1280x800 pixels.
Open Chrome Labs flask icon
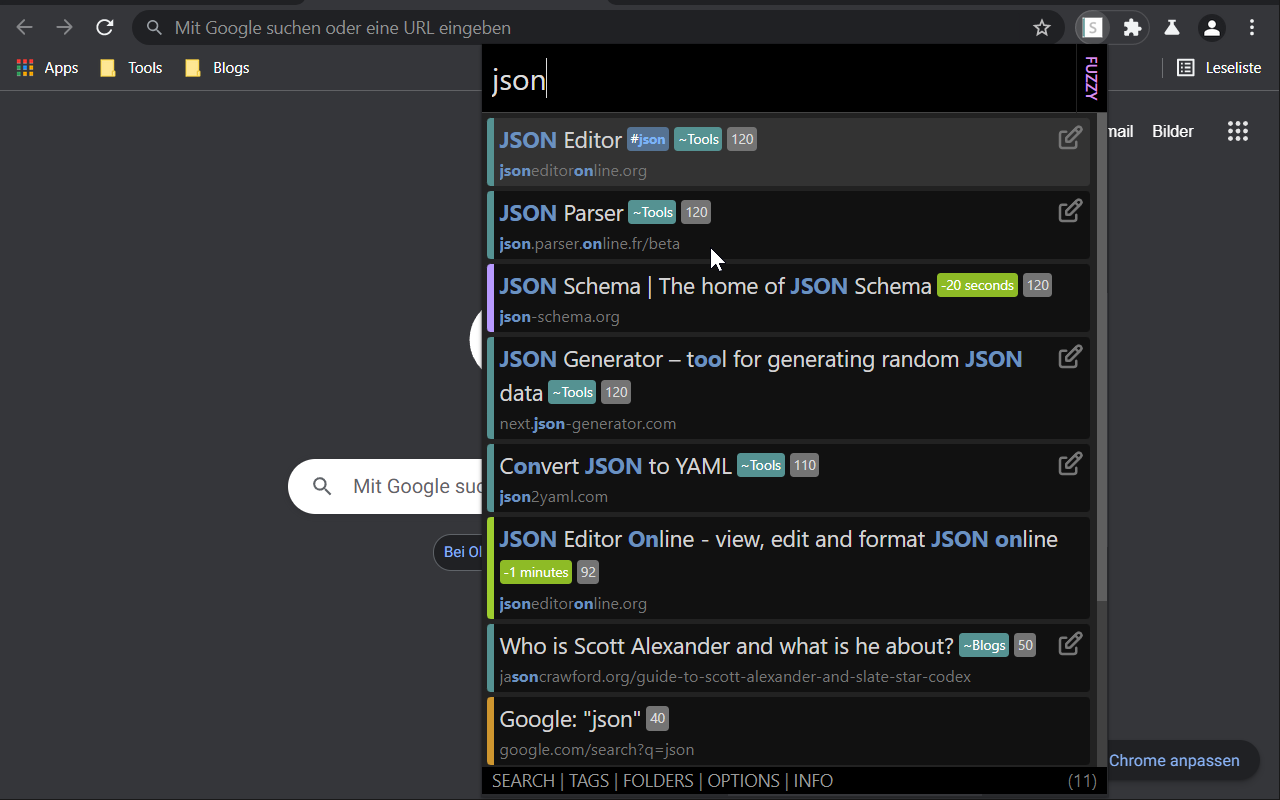pyautogui.click(x=1172, y=28)
